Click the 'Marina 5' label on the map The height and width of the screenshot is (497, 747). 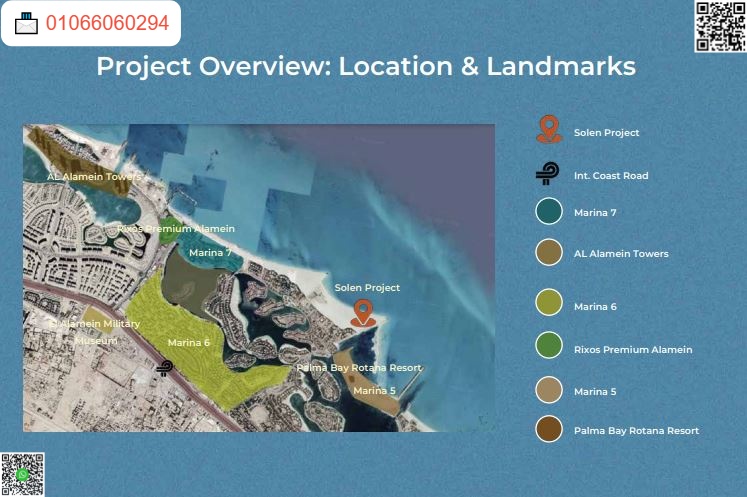[374, 391]
